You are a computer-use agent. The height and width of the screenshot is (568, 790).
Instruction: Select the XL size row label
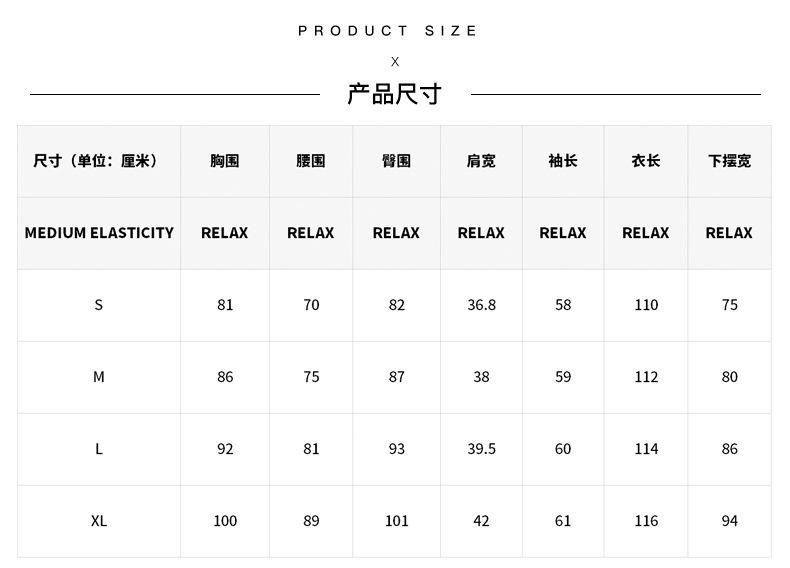tap(99, 521)
